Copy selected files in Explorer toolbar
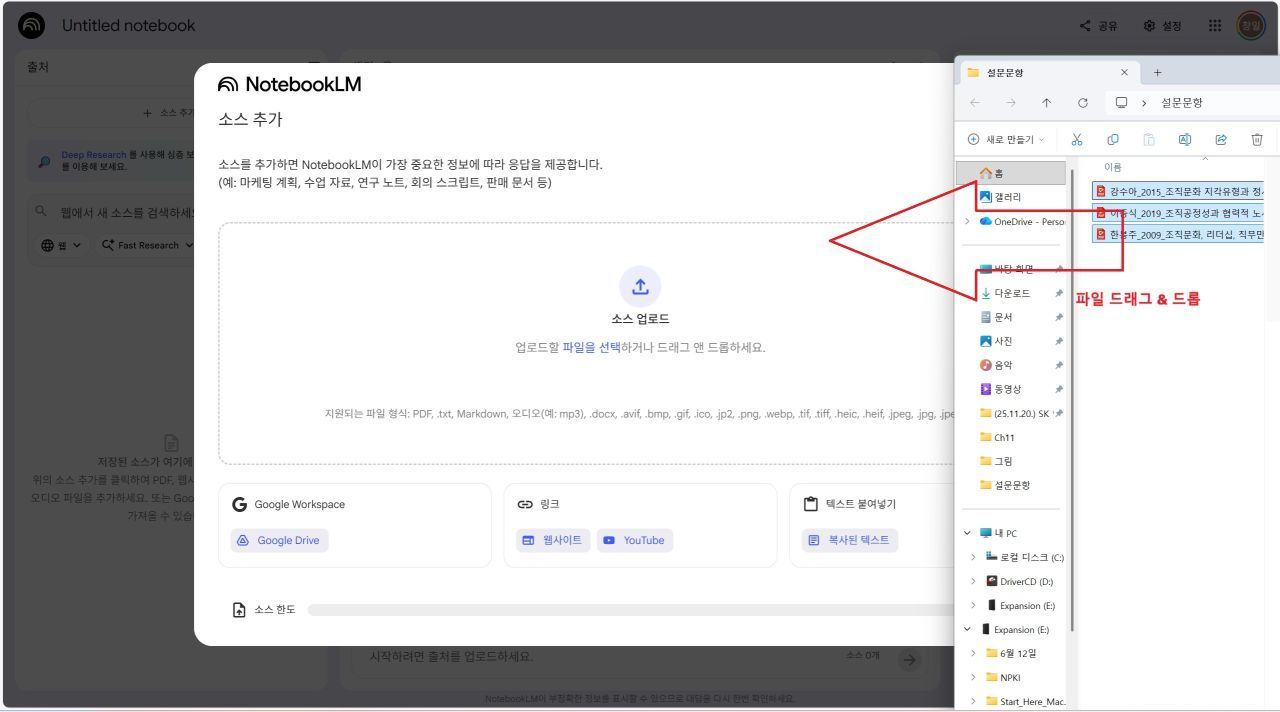 (1113, 140)
